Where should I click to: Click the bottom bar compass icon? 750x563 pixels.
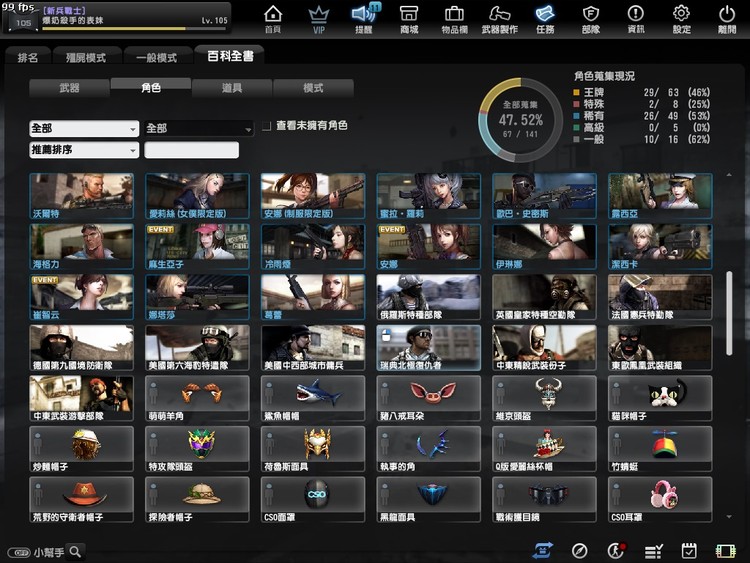[579, 551]
